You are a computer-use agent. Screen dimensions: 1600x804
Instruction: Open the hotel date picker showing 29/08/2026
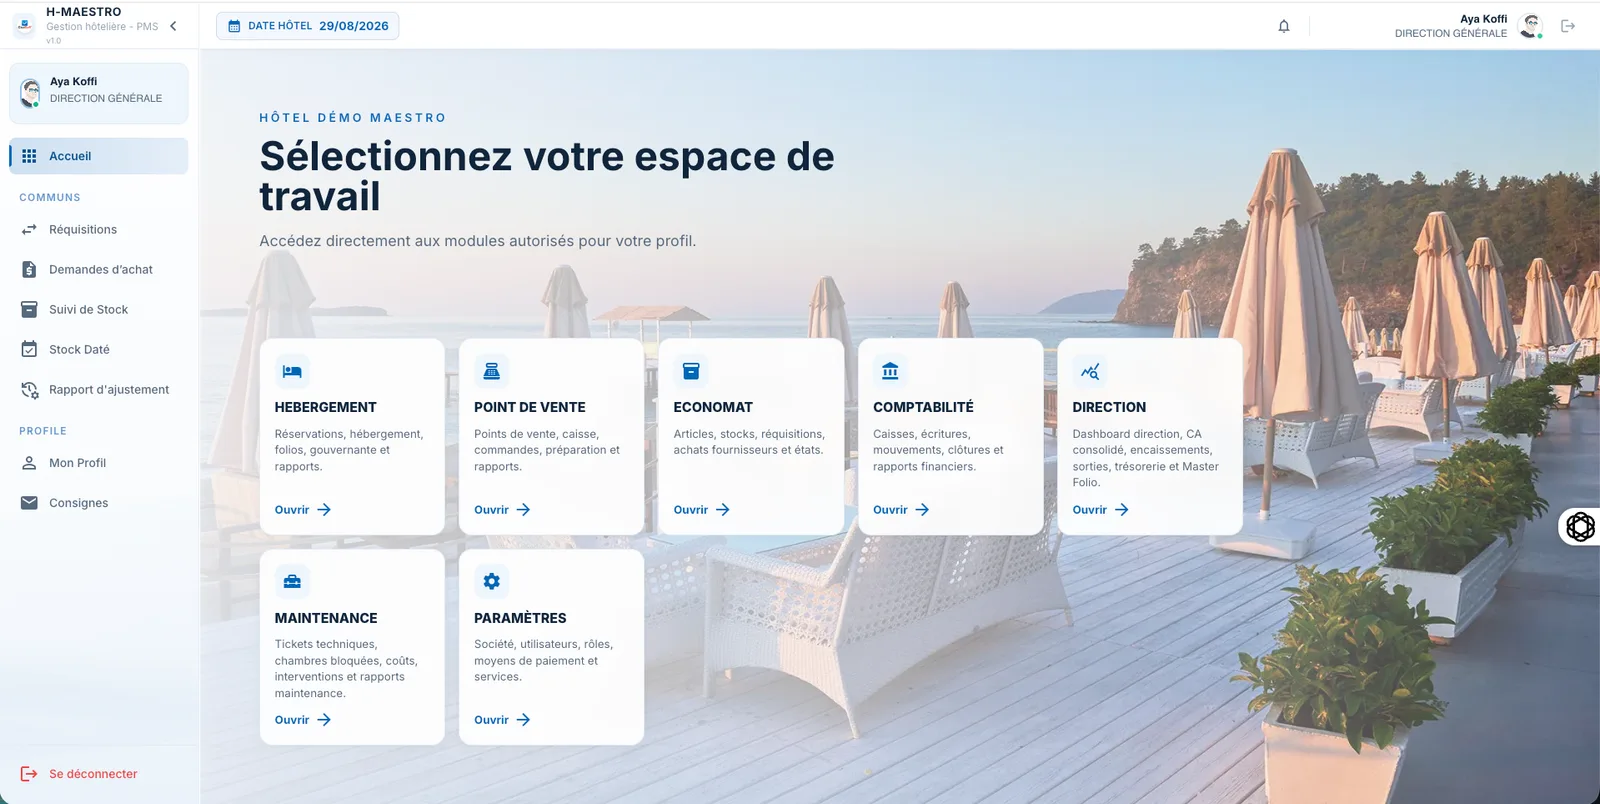coord(307,26)
